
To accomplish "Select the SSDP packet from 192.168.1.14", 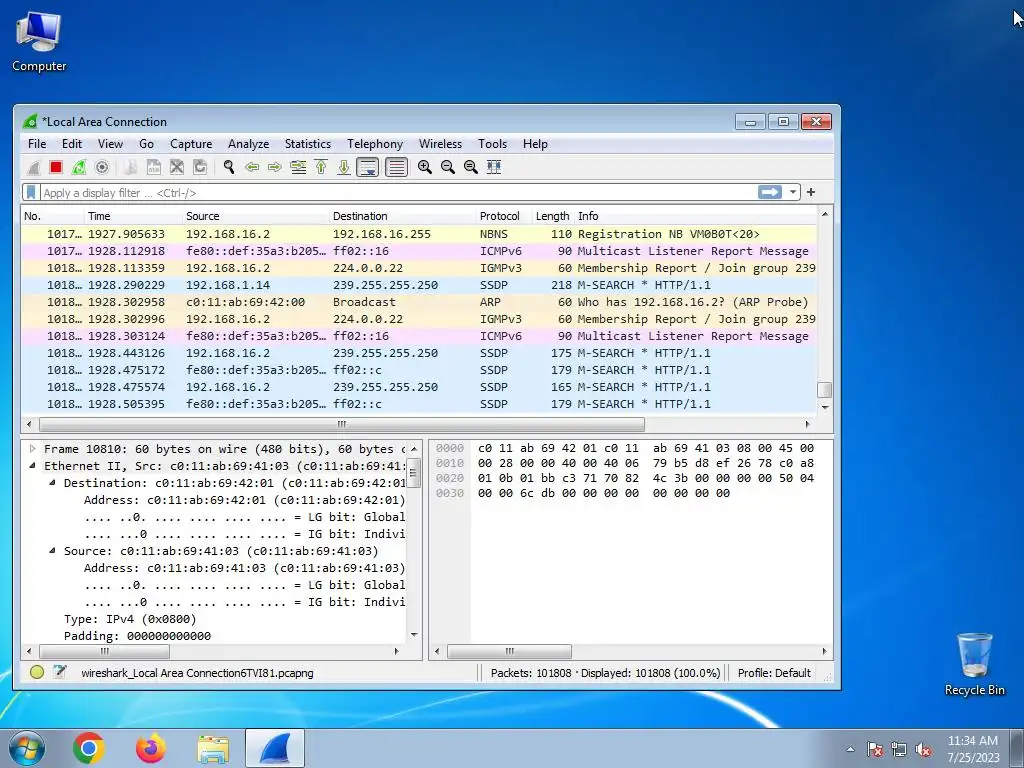I will click(419, 285).
